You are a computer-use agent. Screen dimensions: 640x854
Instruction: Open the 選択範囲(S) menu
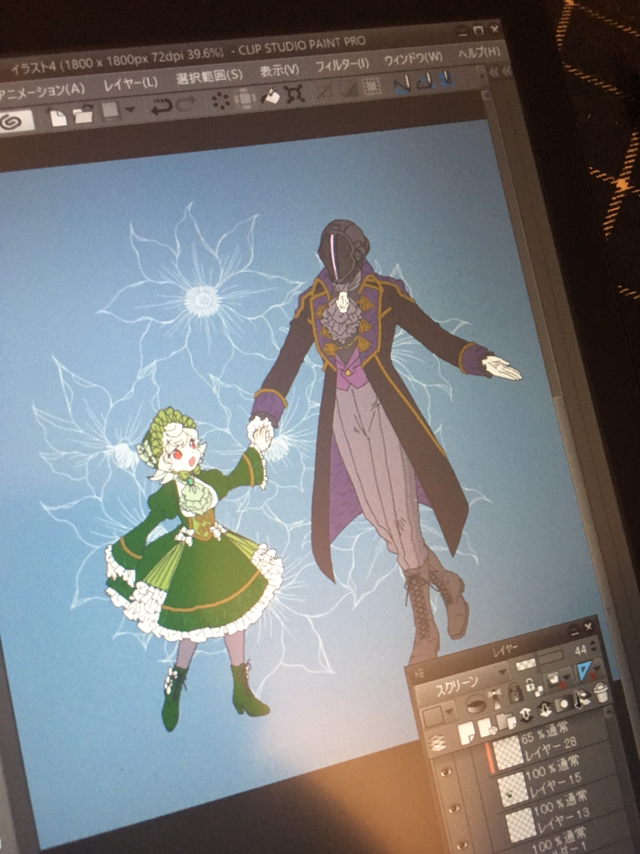click(x=210, y=76)
